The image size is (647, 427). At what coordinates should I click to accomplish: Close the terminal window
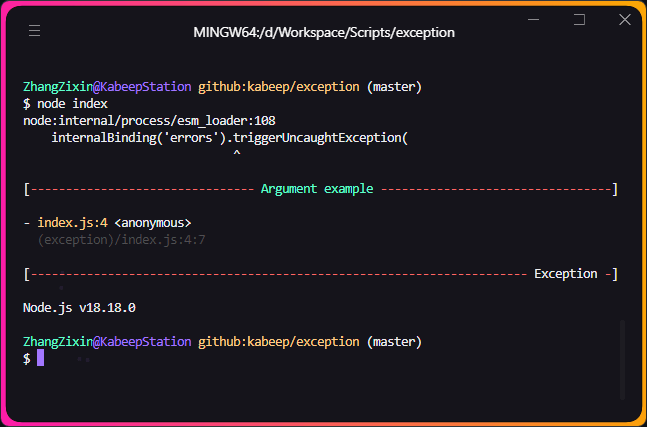coord(625,19)
